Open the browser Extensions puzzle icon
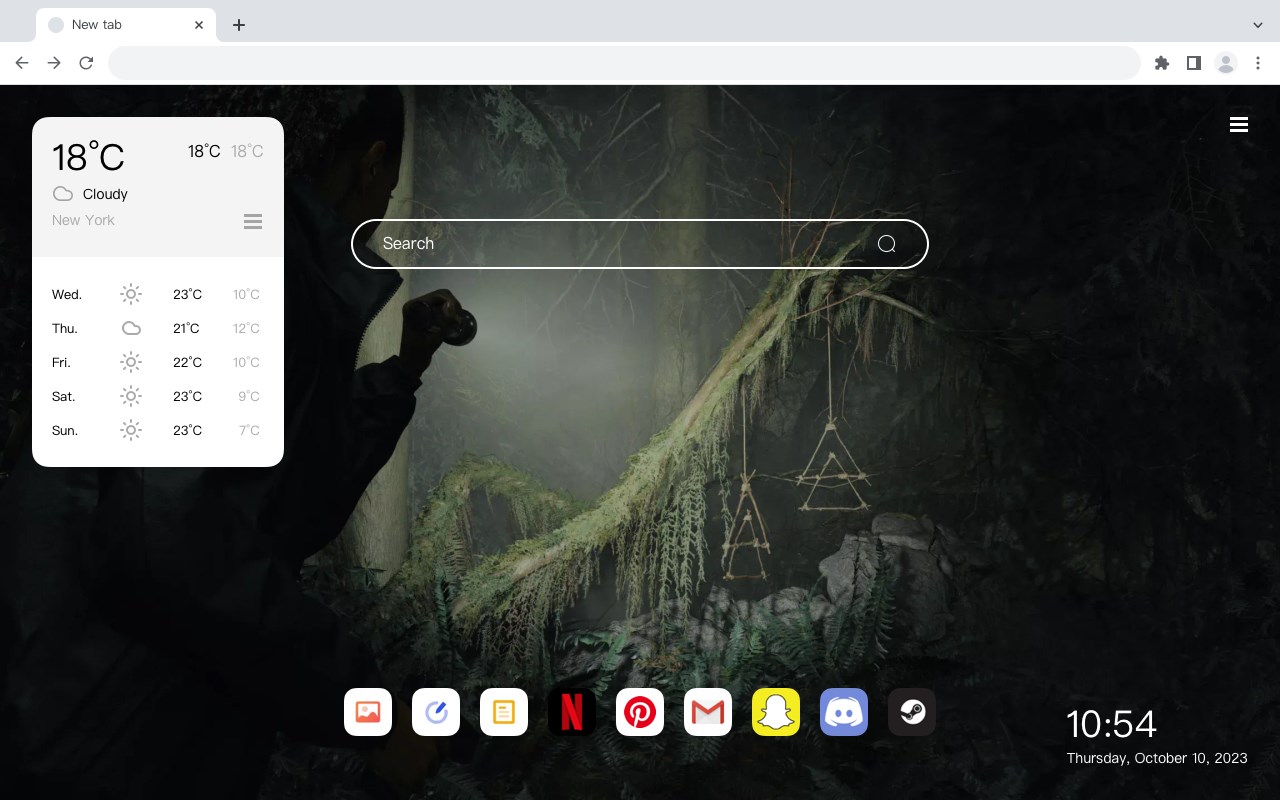1280x800 pixels. (1161, 63)
